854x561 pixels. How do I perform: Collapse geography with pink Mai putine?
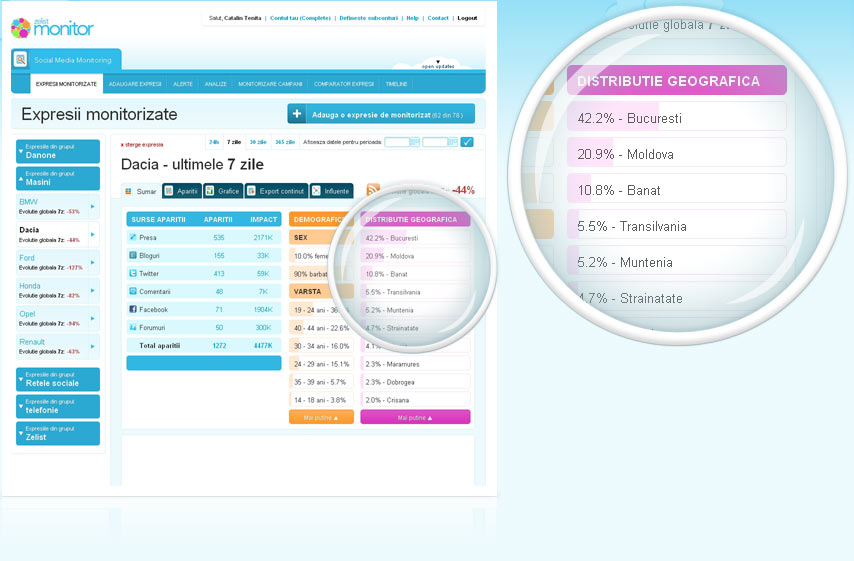415,417
